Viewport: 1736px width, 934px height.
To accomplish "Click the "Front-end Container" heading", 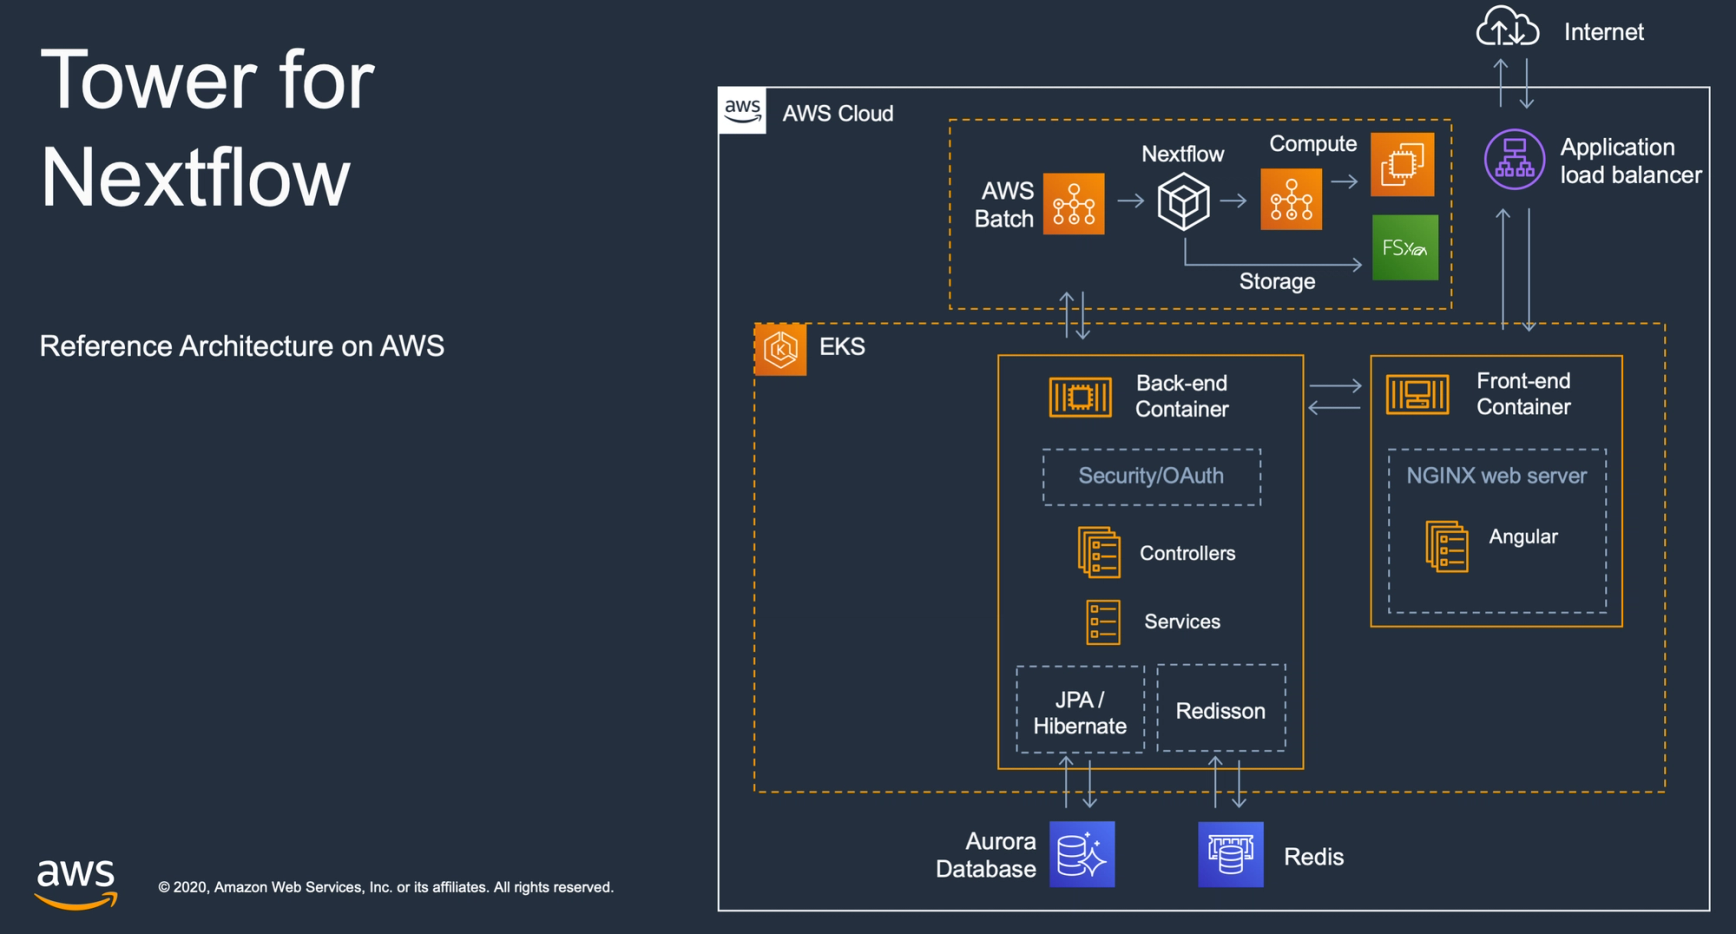I will click(x=1523, y=394).
